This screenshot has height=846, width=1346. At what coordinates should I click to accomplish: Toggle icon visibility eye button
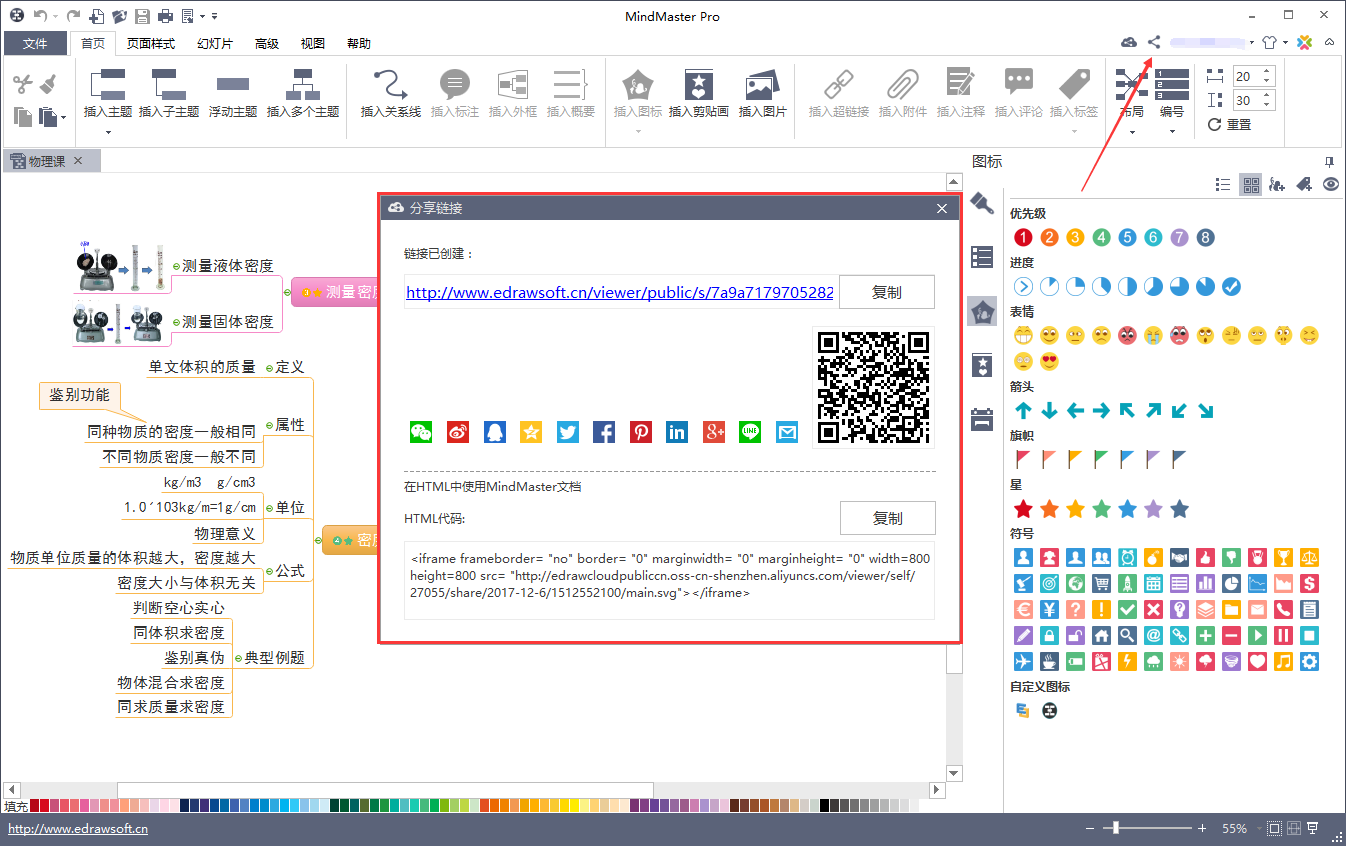click(x=1330, y=184)
